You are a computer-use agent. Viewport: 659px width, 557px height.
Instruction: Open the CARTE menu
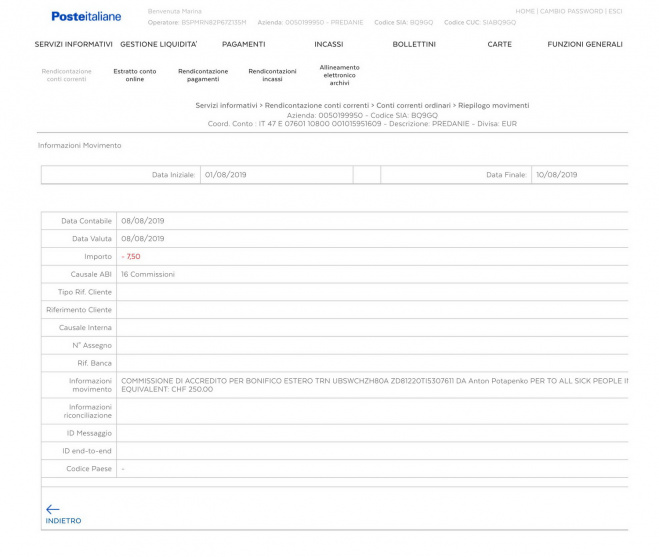tap(499, 44)
